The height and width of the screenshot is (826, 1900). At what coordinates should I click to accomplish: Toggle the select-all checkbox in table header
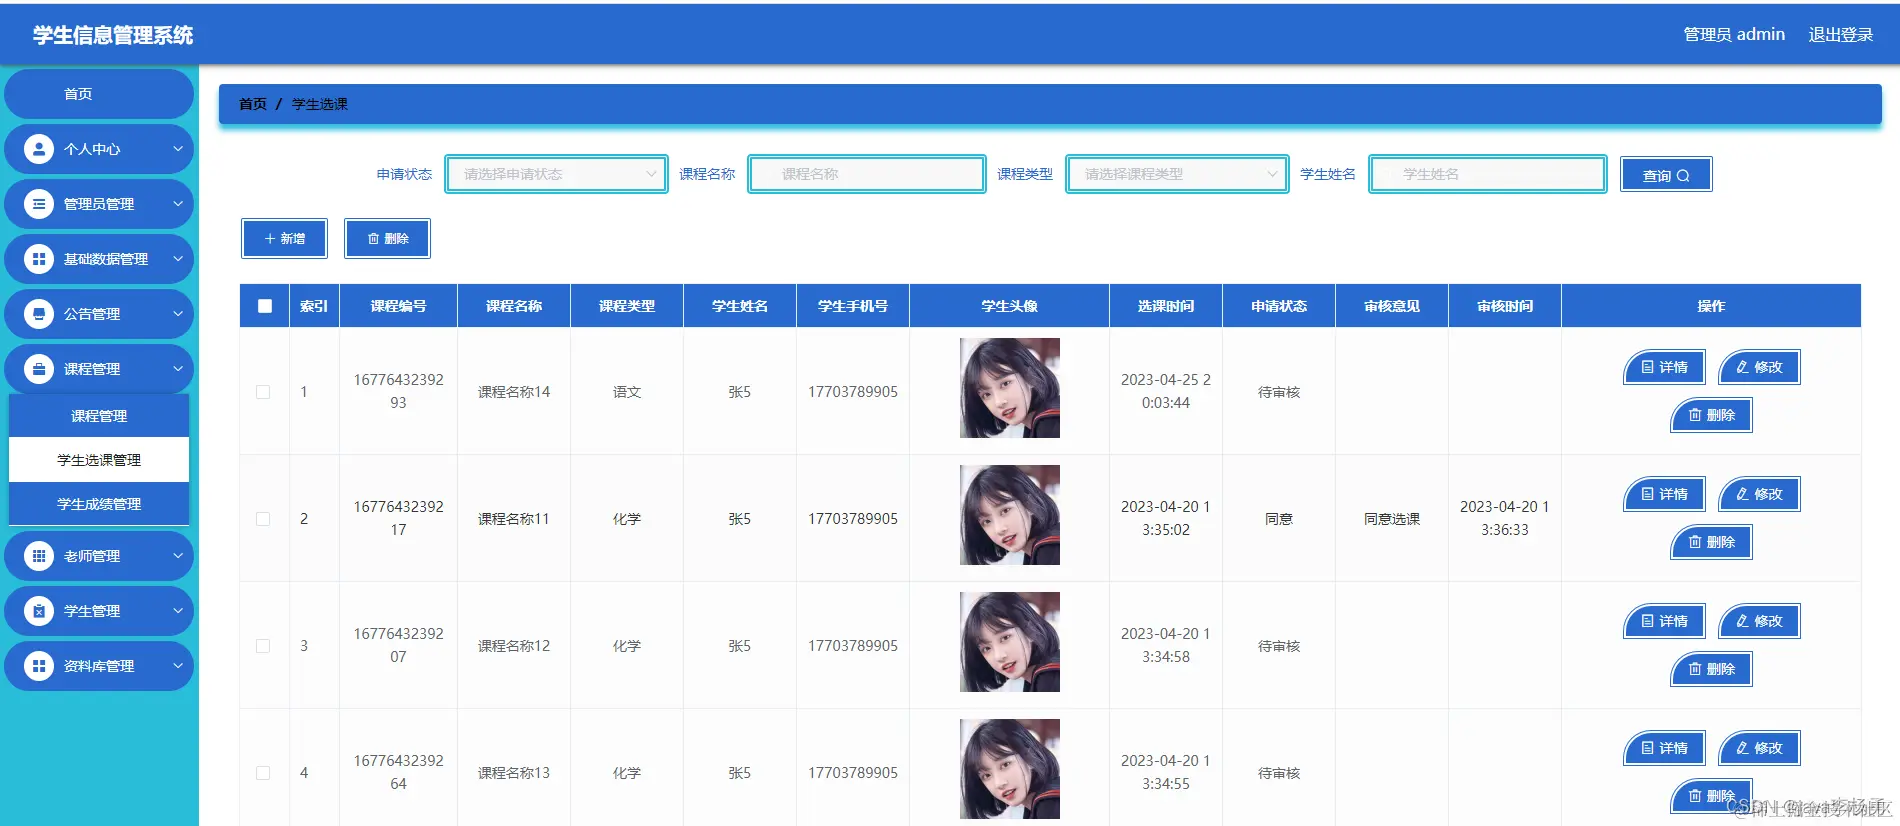(x=265, y=306)
